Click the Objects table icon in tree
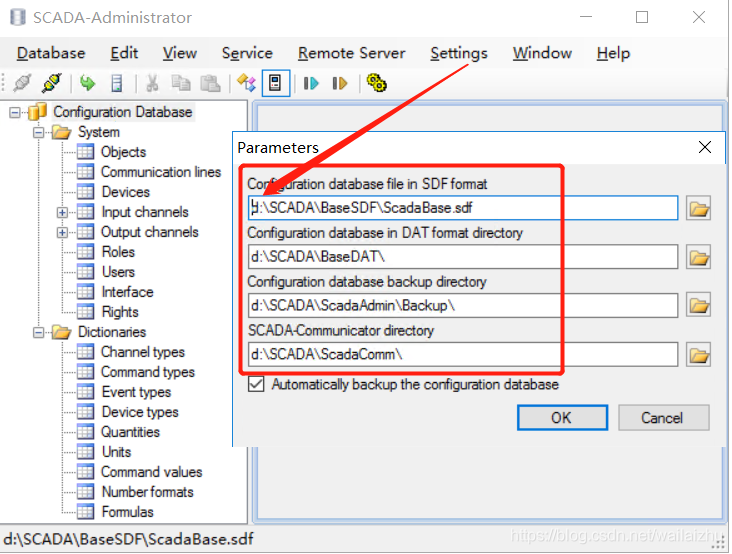732x554 pixels. pyautogui.click(x=85, y=152)
